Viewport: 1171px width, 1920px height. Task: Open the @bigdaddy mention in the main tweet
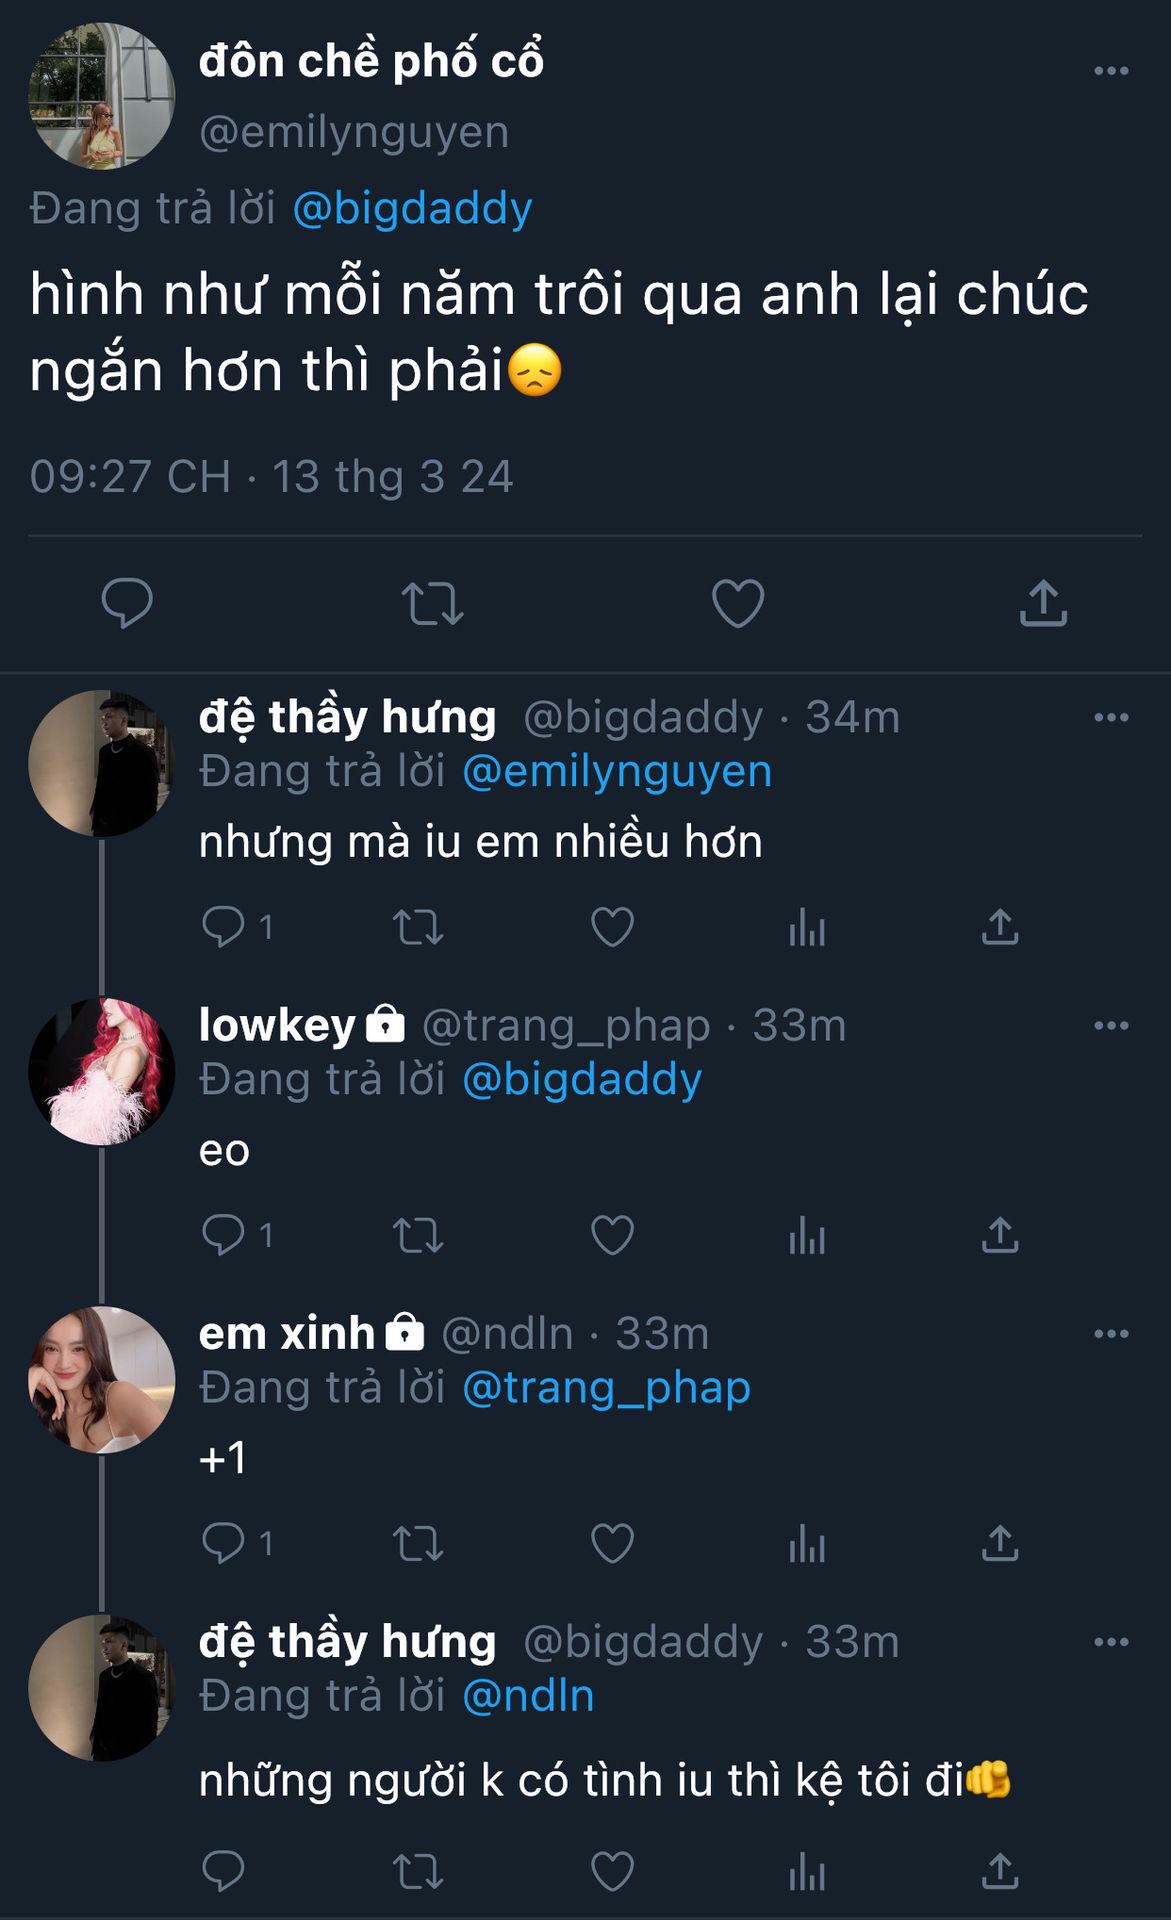[412, 208]
